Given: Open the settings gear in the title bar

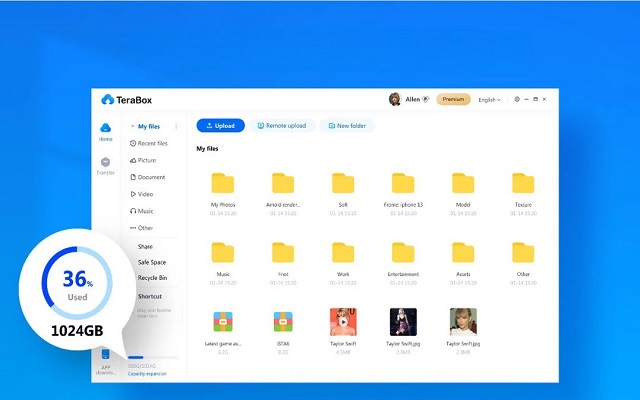Looking at the screenshot, I should coord(517,99).
